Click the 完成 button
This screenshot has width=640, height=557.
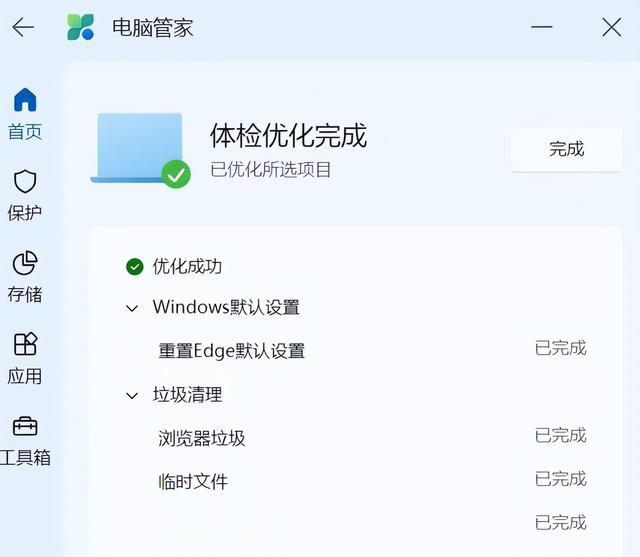[567, 149]
